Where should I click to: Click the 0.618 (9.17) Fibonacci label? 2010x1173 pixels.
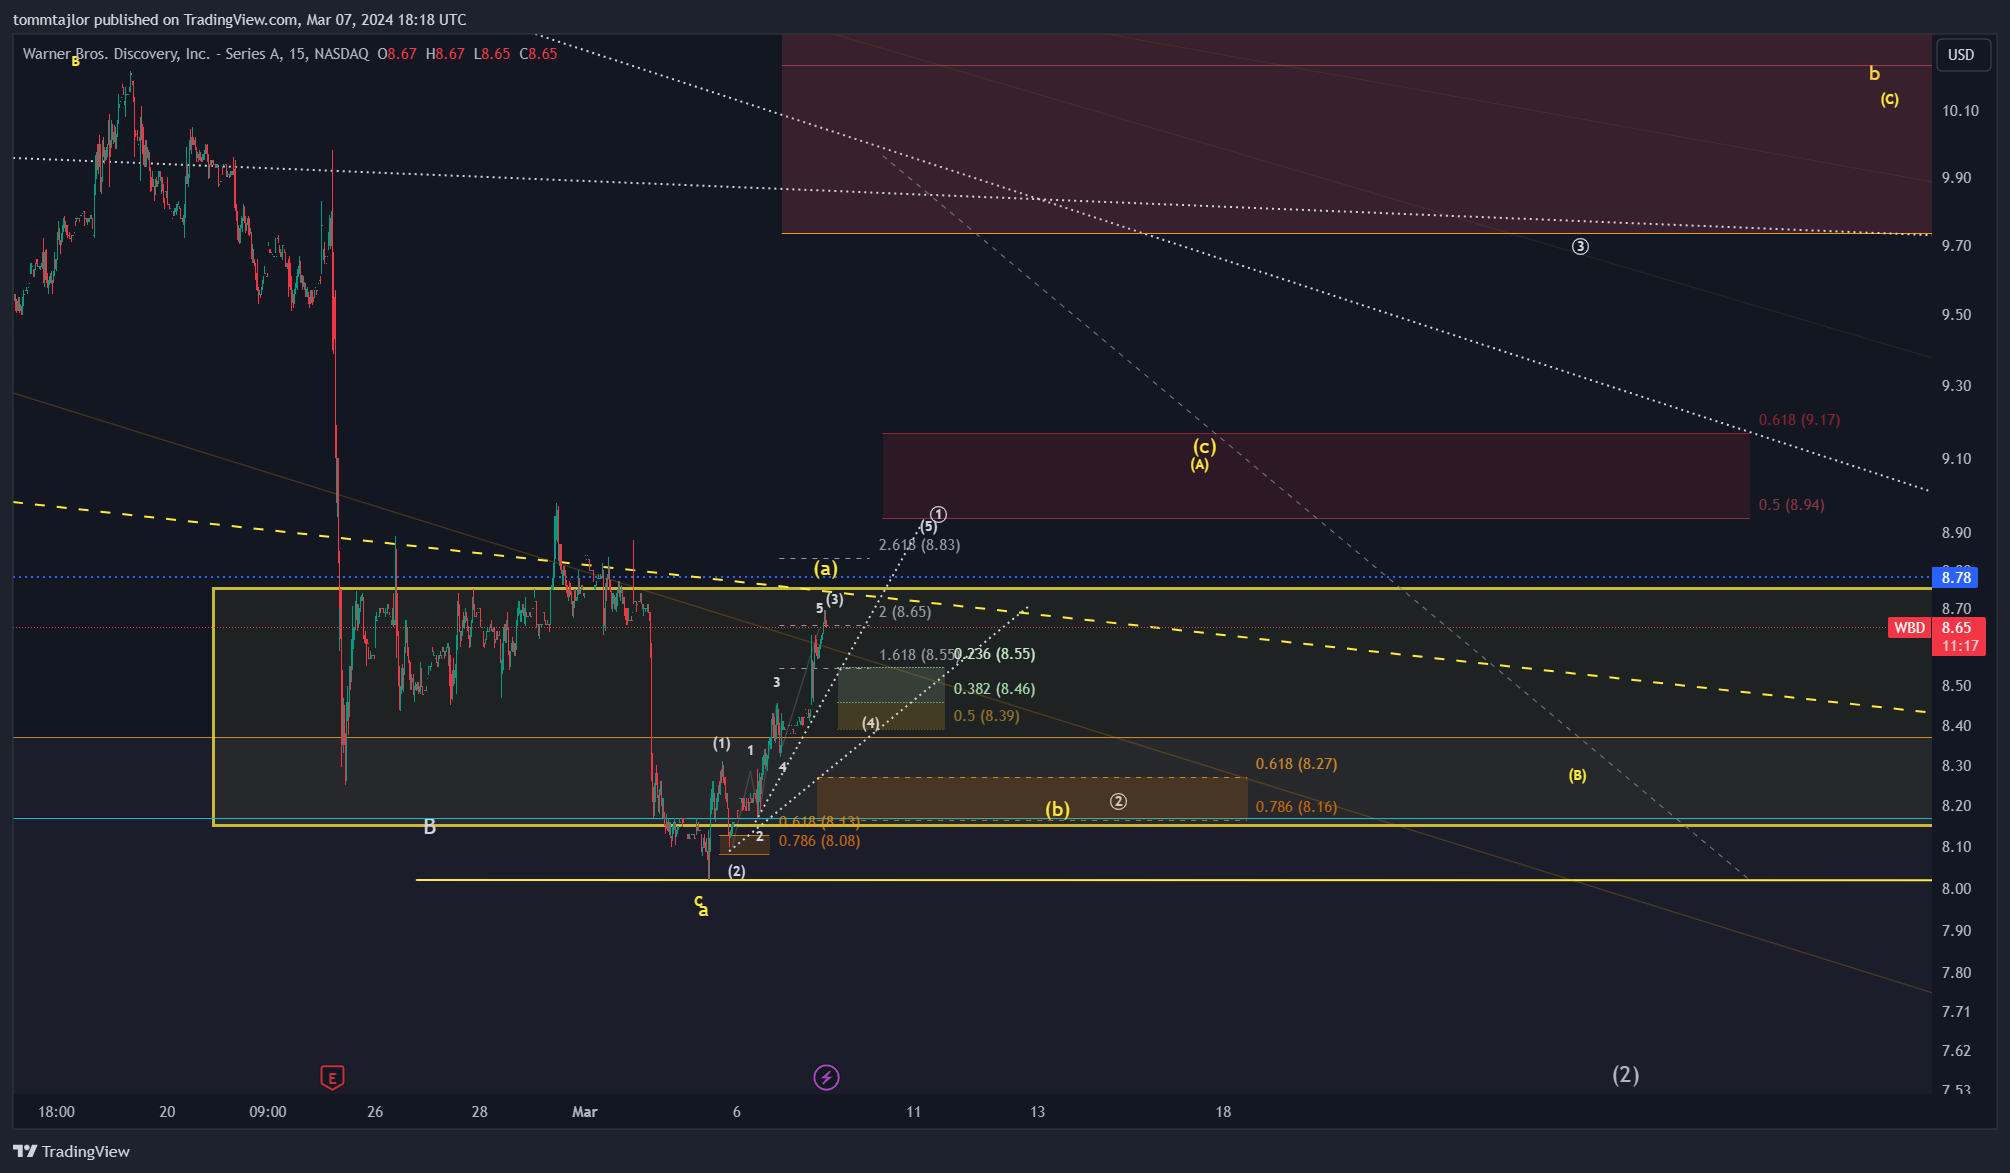(1799, 420)
